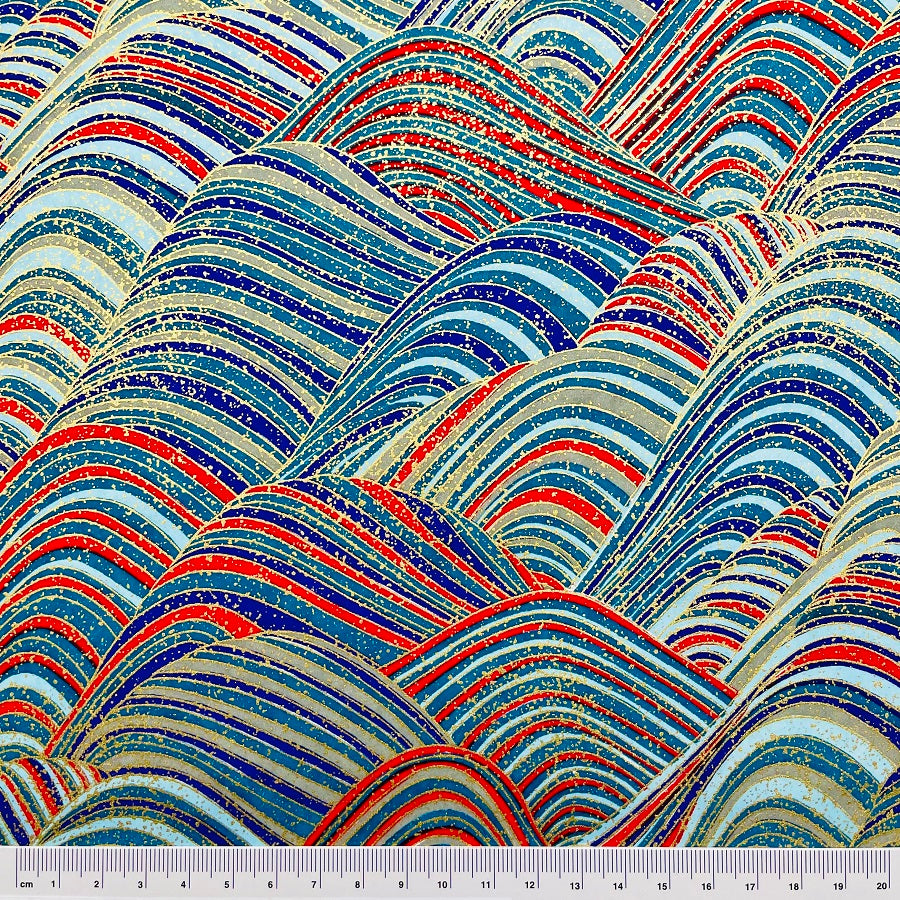Click the number 1 on the ruler
Viewport: 900px width, 900px height.
coord(53,884)
